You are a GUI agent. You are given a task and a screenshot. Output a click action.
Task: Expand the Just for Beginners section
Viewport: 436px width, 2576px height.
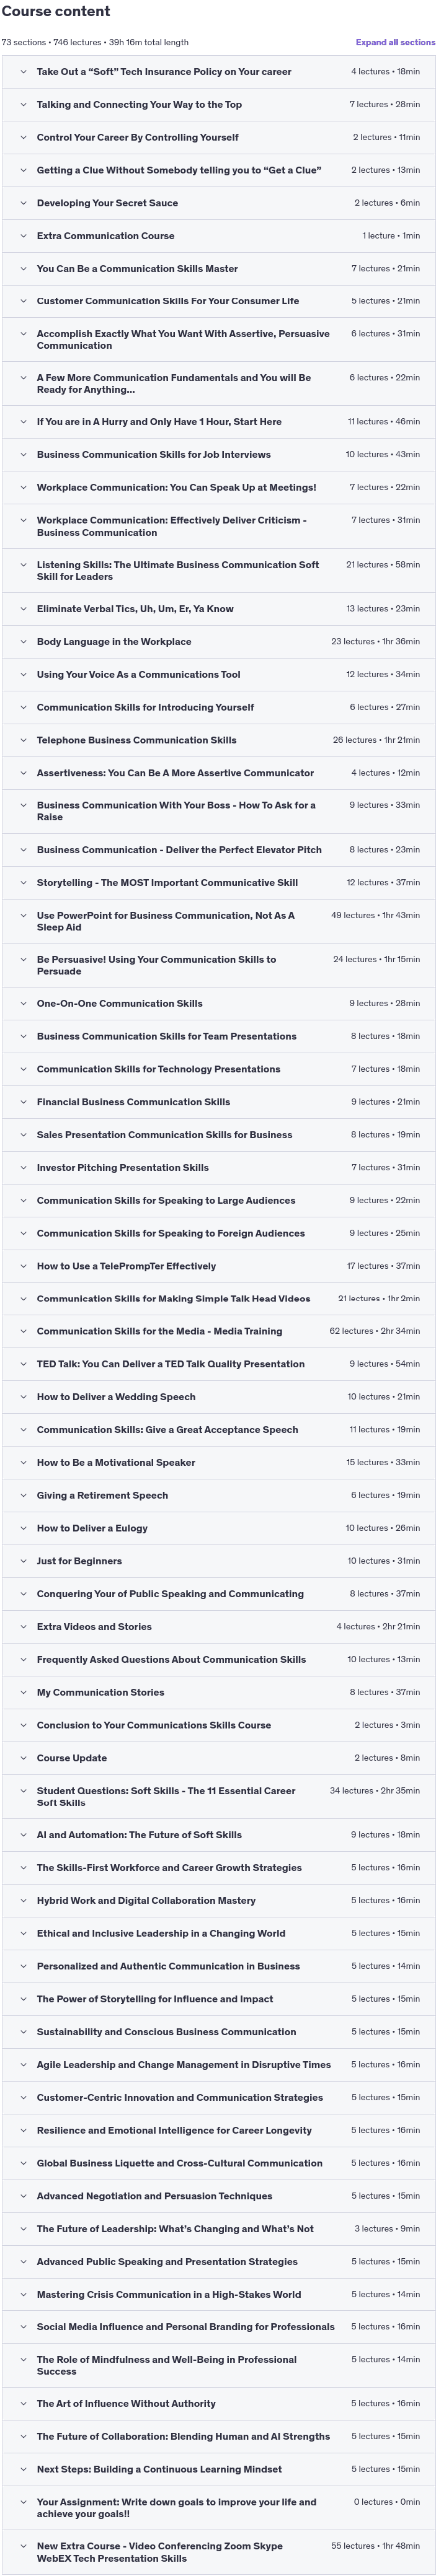(218, 1561)
